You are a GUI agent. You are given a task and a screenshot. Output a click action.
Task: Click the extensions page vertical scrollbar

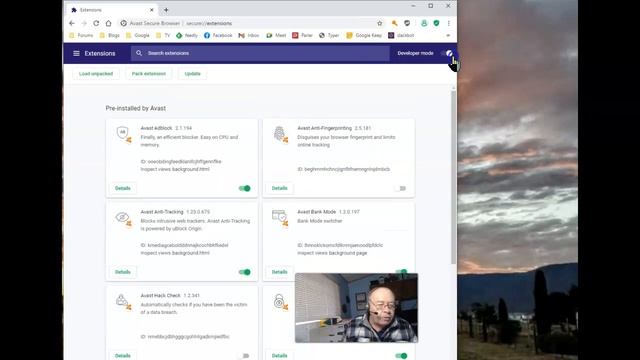453,177
